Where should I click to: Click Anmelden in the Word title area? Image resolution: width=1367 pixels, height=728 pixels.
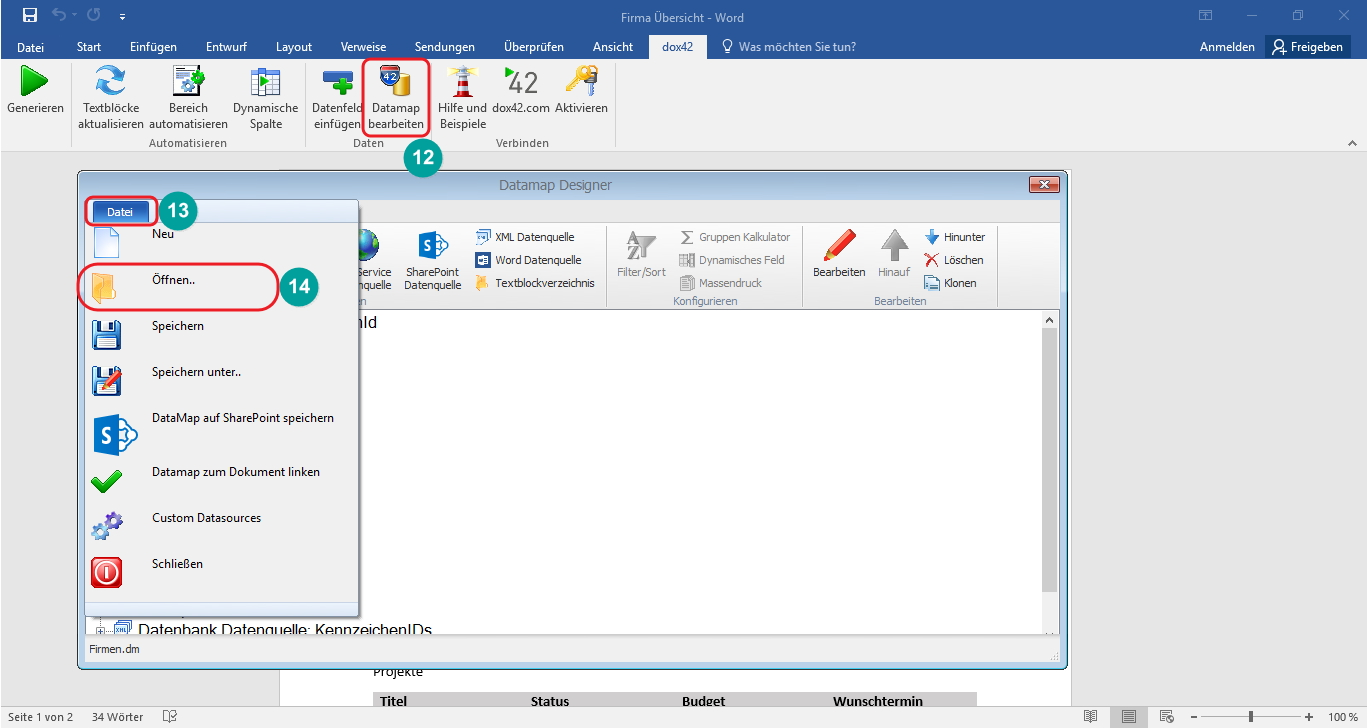click(x=1227, y=47)
